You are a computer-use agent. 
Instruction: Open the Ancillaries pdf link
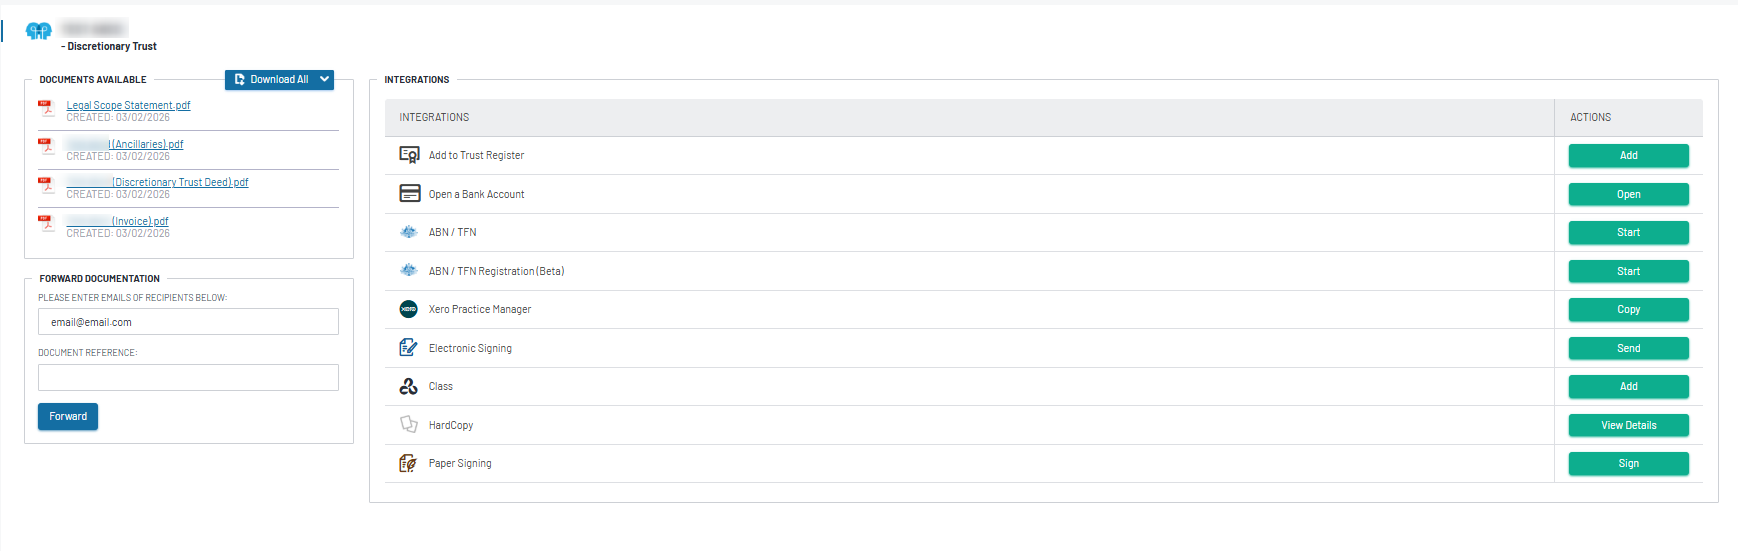coord(146,144)
